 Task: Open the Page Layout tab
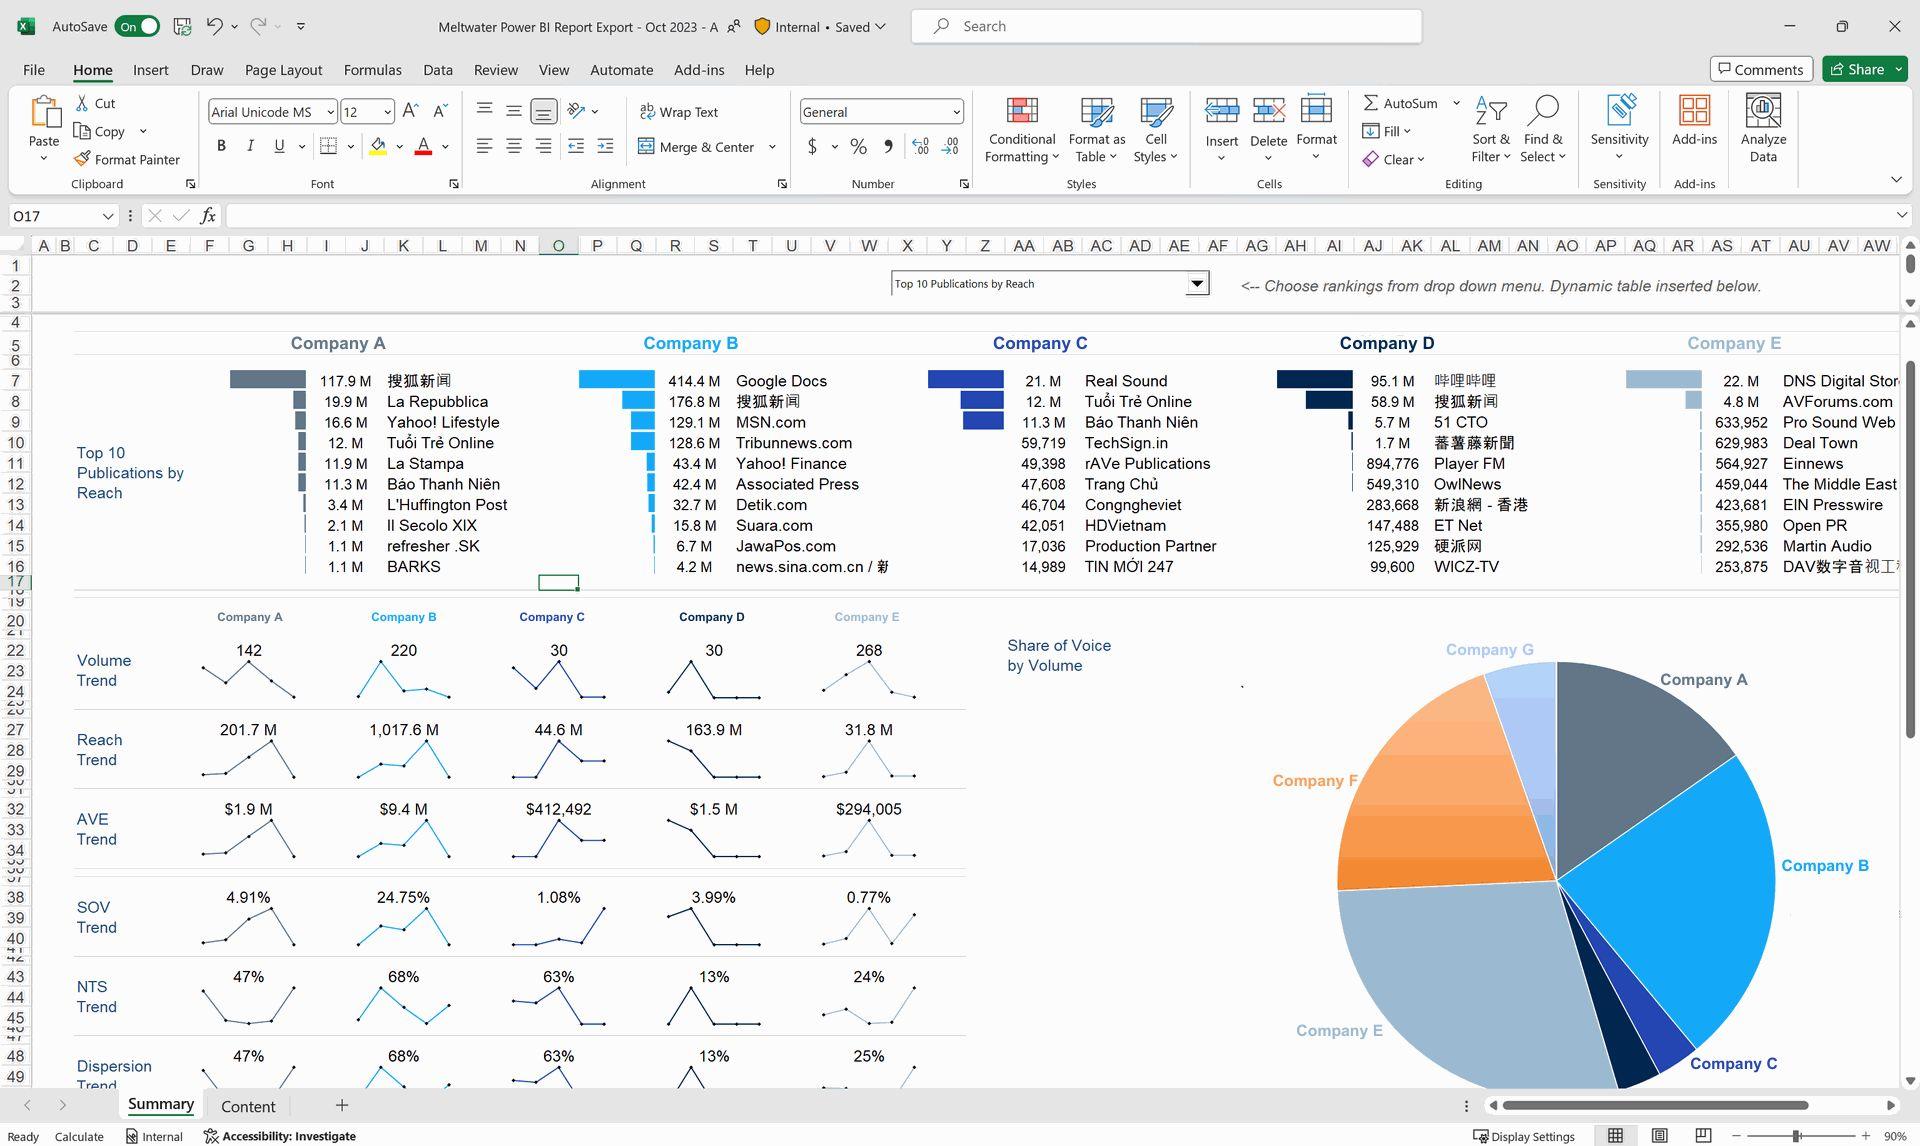click(283, 70)
